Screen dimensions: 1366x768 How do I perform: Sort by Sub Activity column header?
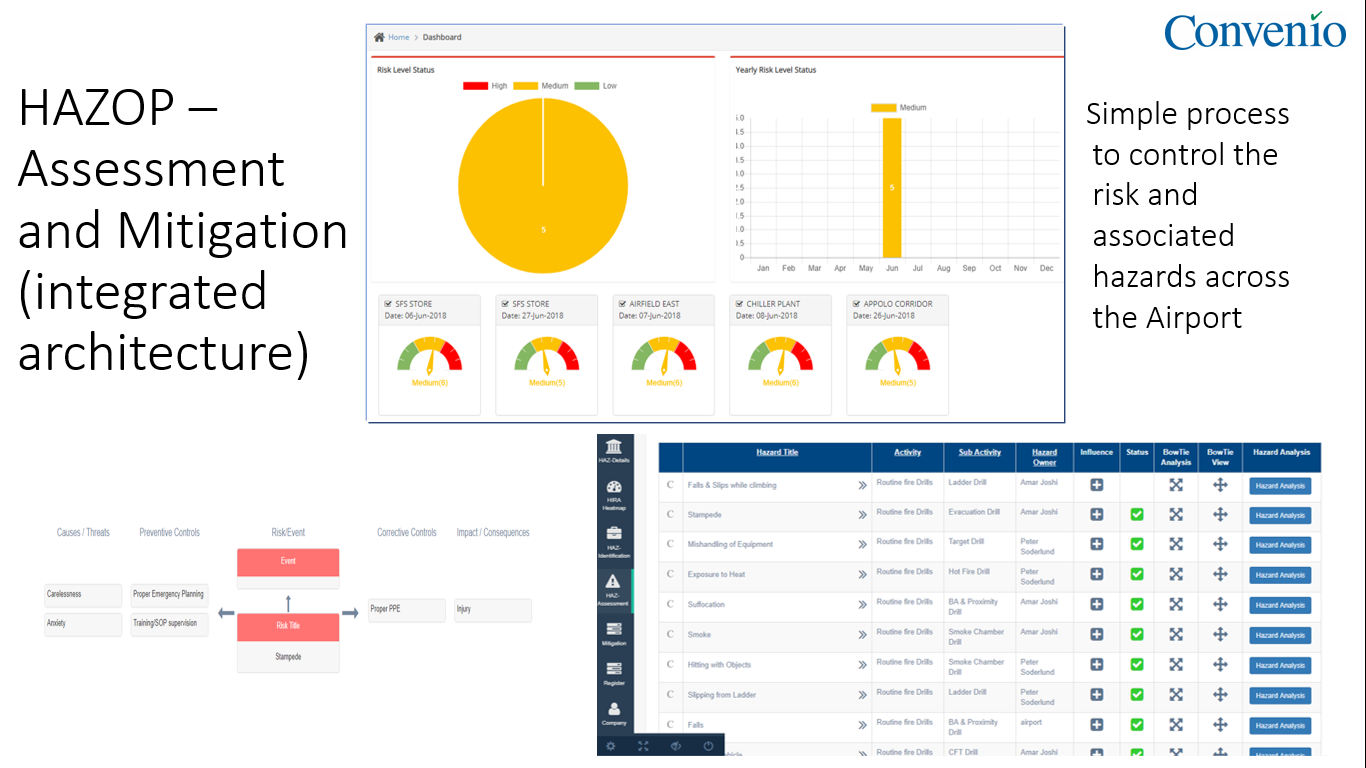click(980, 452)
